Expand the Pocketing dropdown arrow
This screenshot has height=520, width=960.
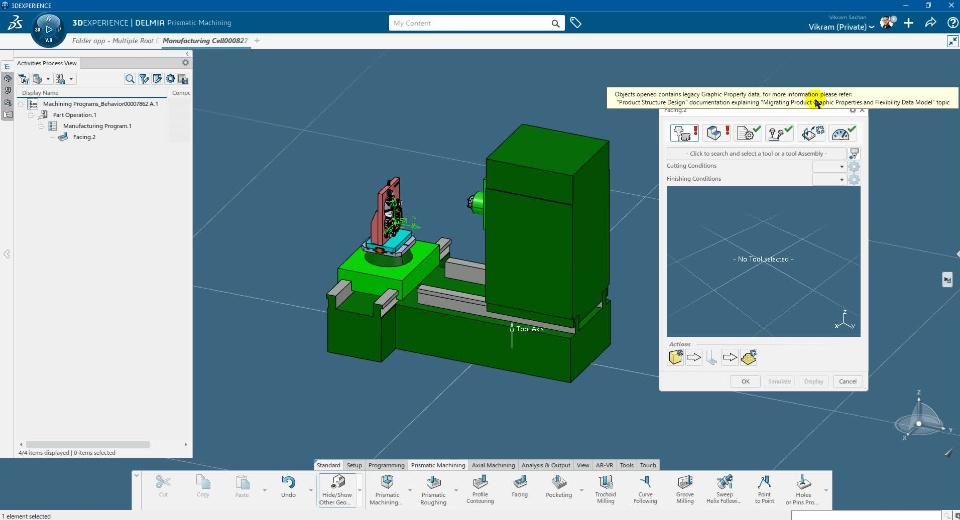click(582, 490)
